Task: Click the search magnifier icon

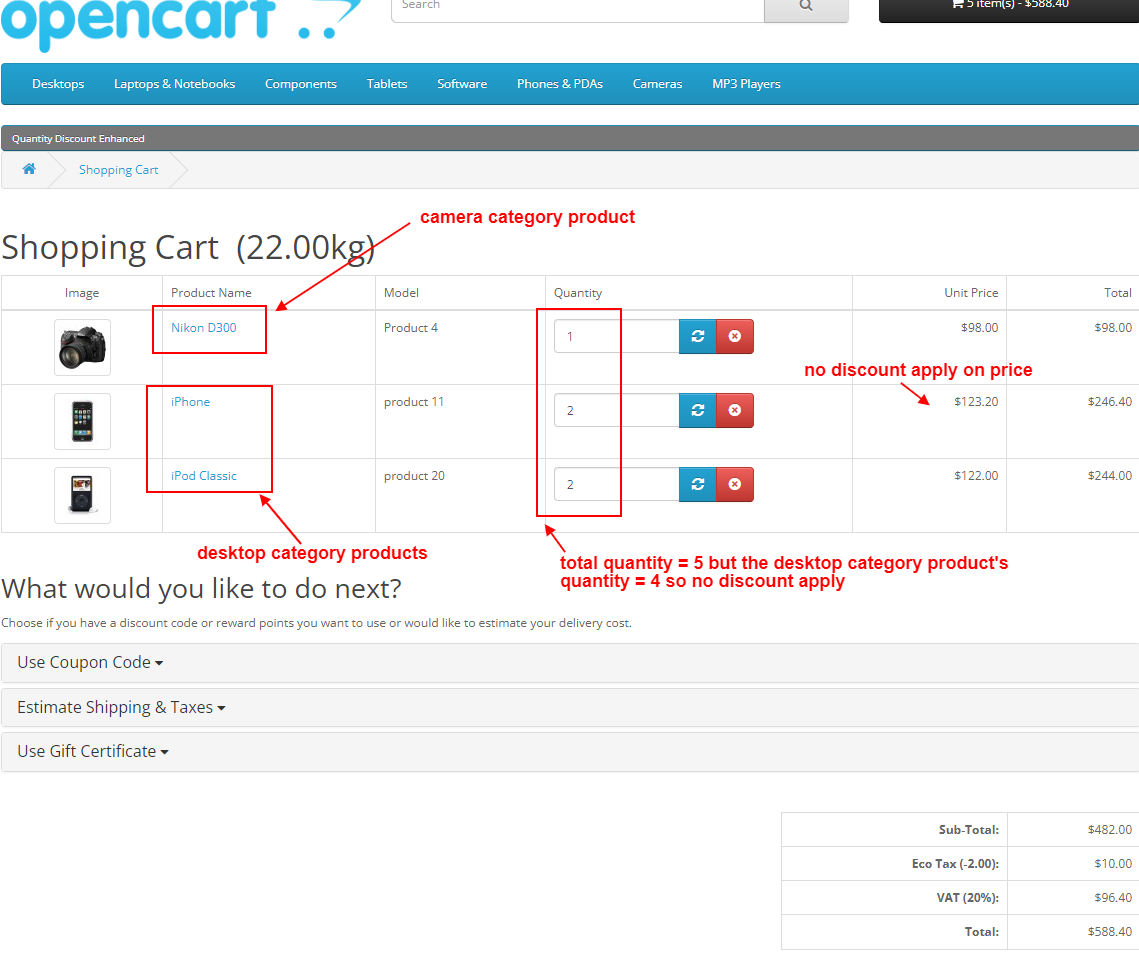Action: click(806, 5)
